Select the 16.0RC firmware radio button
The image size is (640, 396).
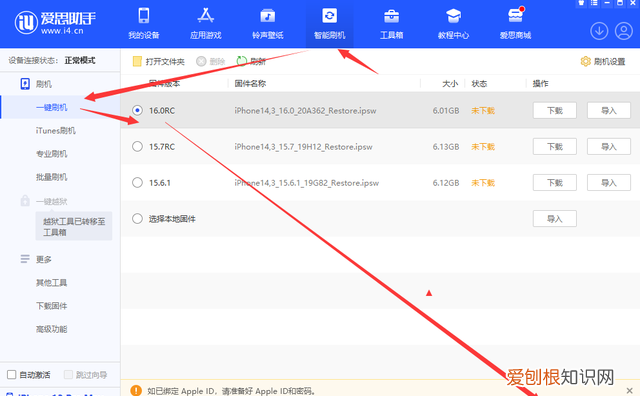(x=138, y=110)
